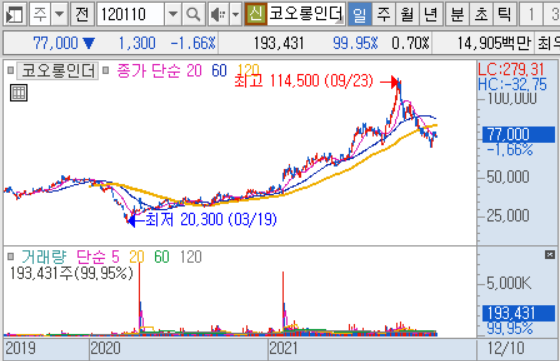Click the stock code field 120110
This screenshot has height=361, width=560.
click(131, 15)
